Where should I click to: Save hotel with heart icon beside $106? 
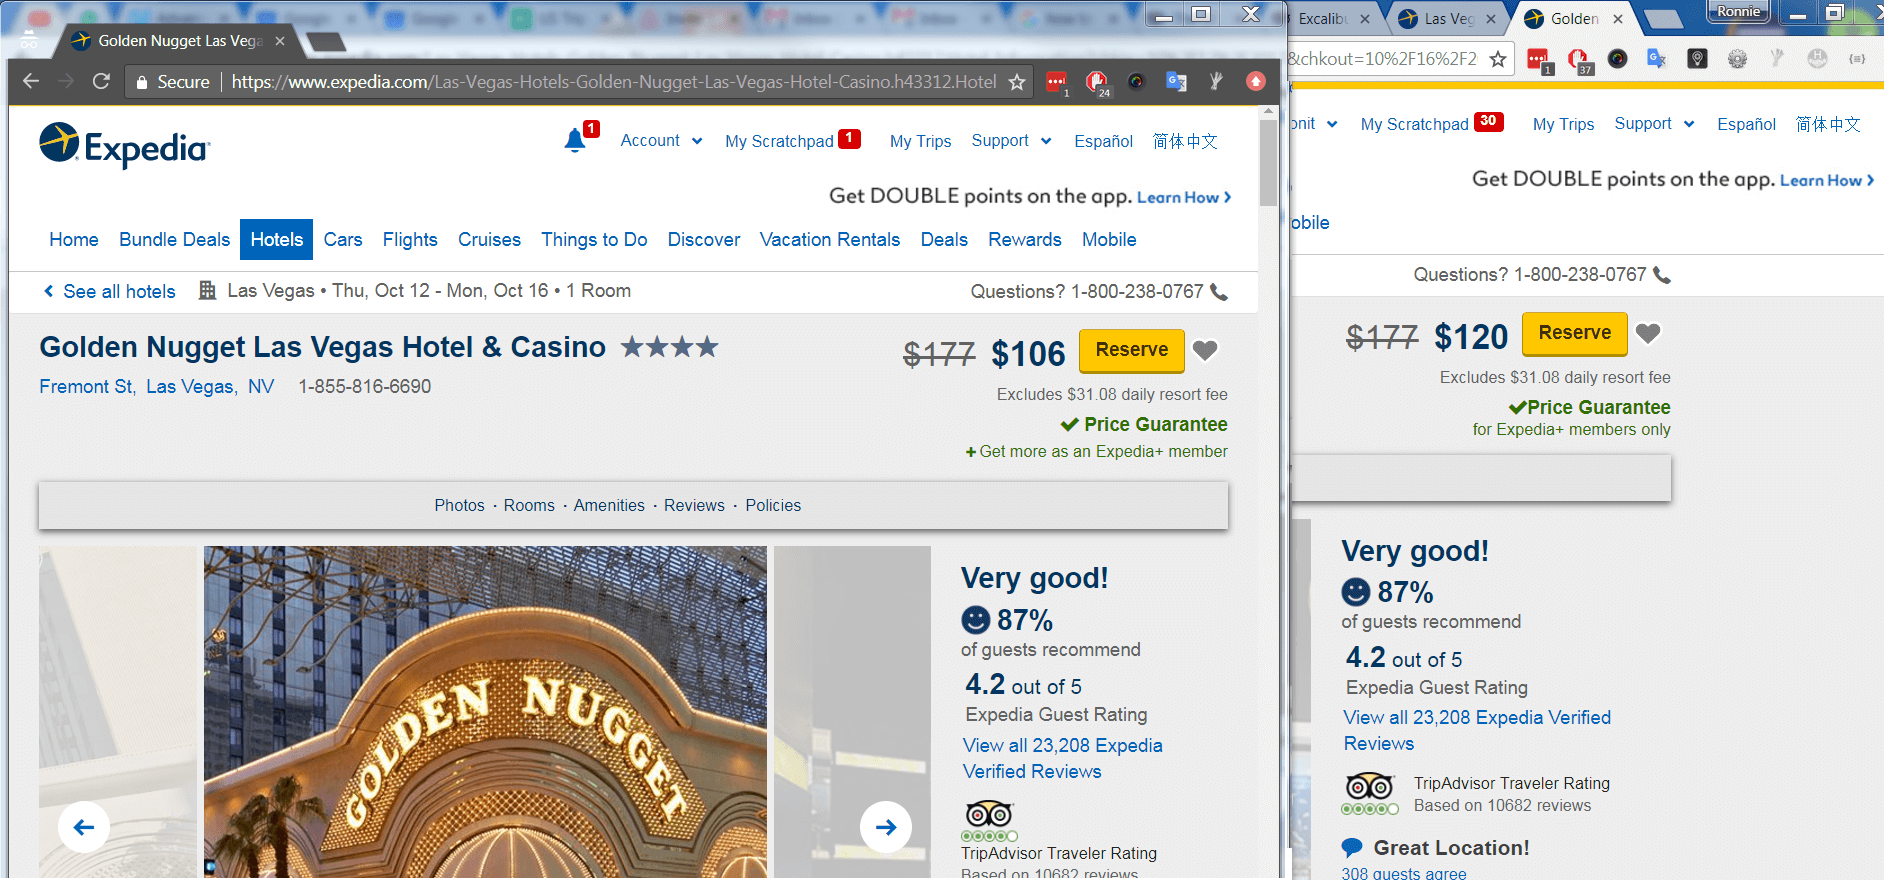pyautogui.click(x=1205, y=350)
